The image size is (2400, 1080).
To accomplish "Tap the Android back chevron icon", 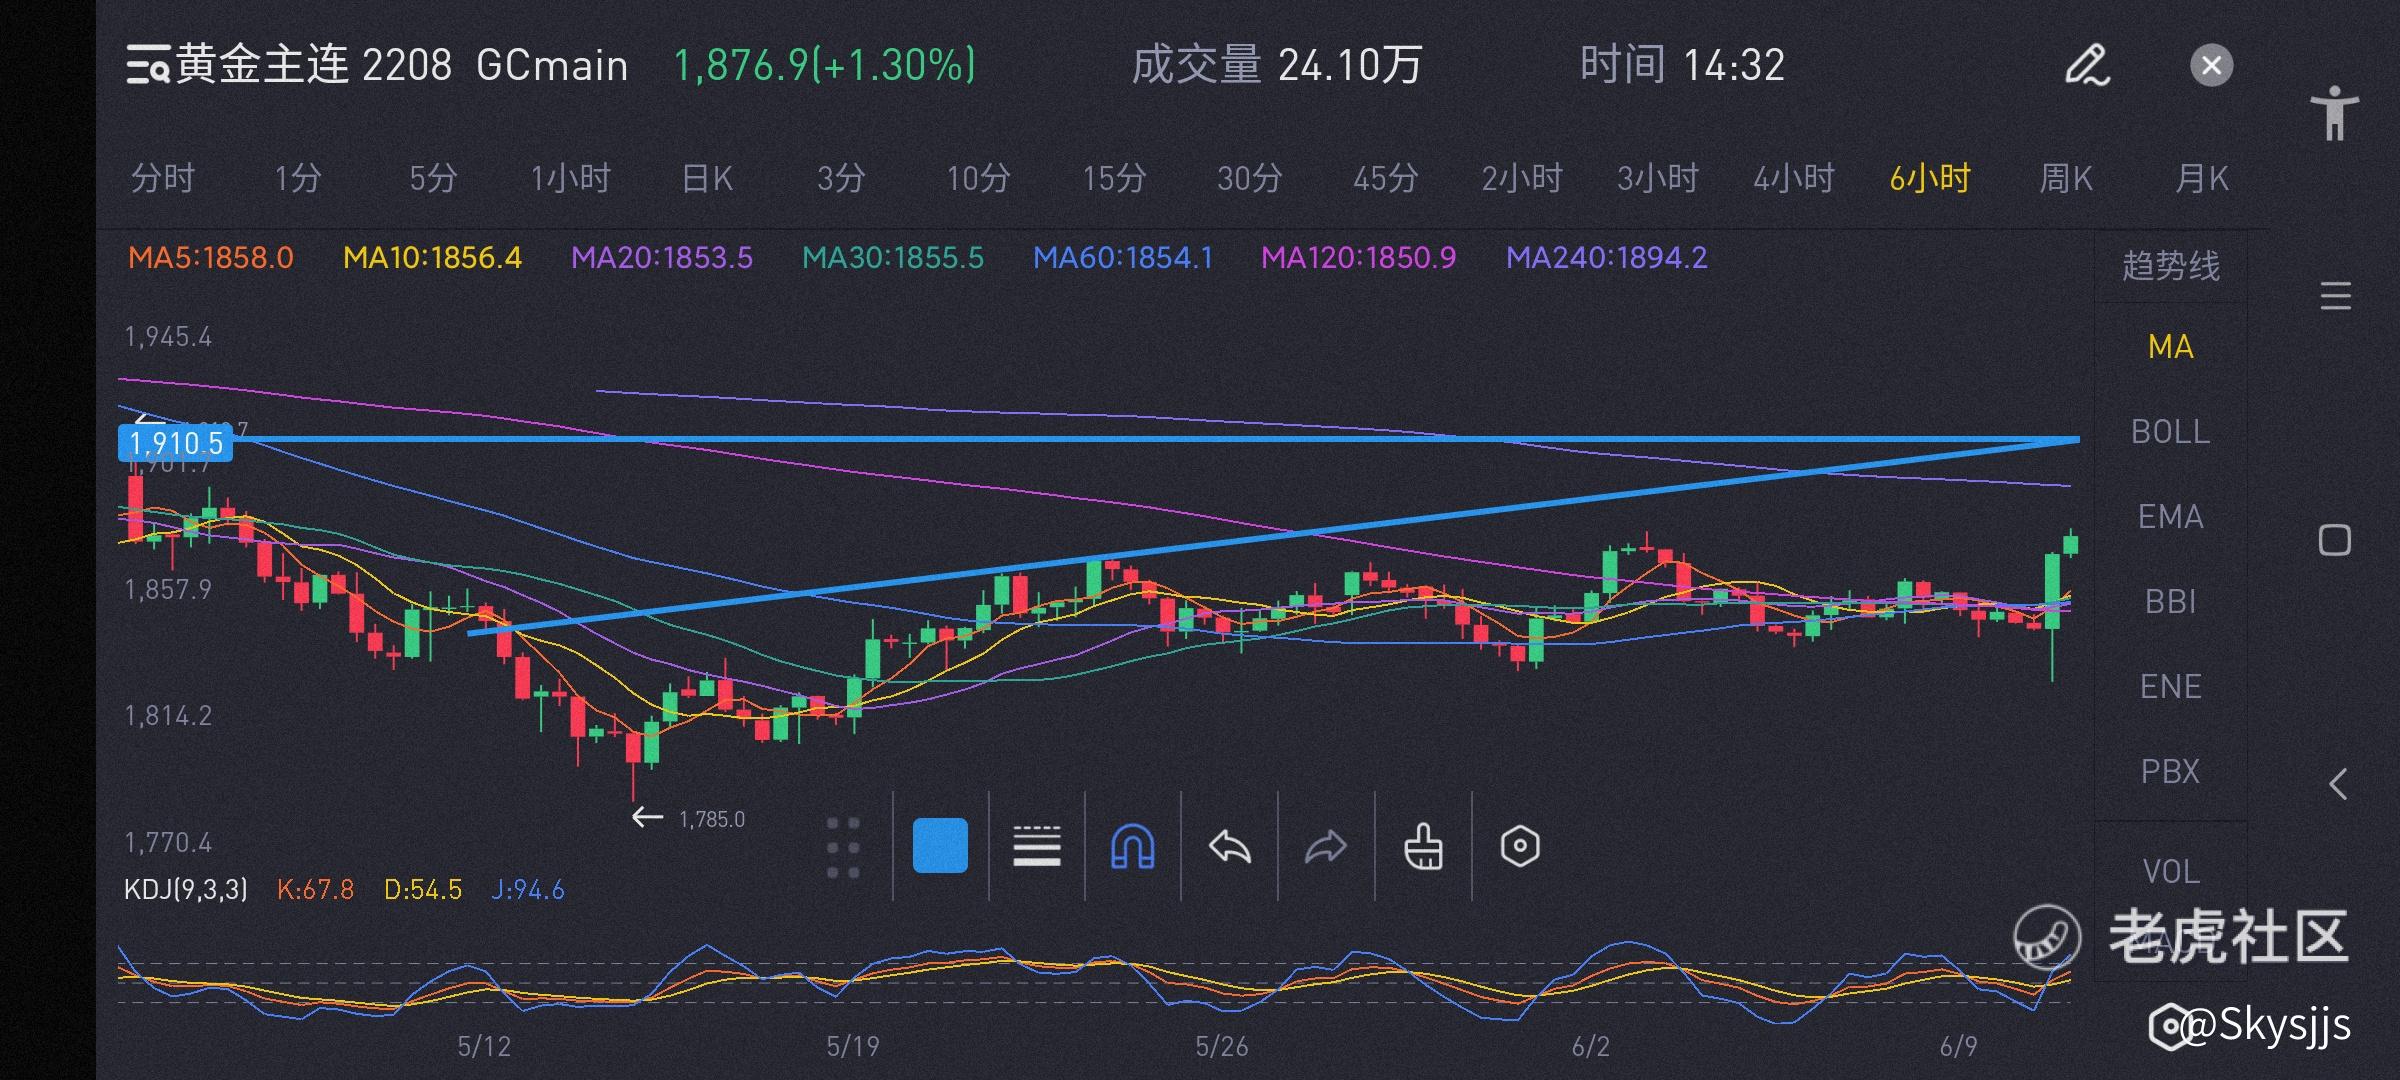I will click(x=2337, y=784).
